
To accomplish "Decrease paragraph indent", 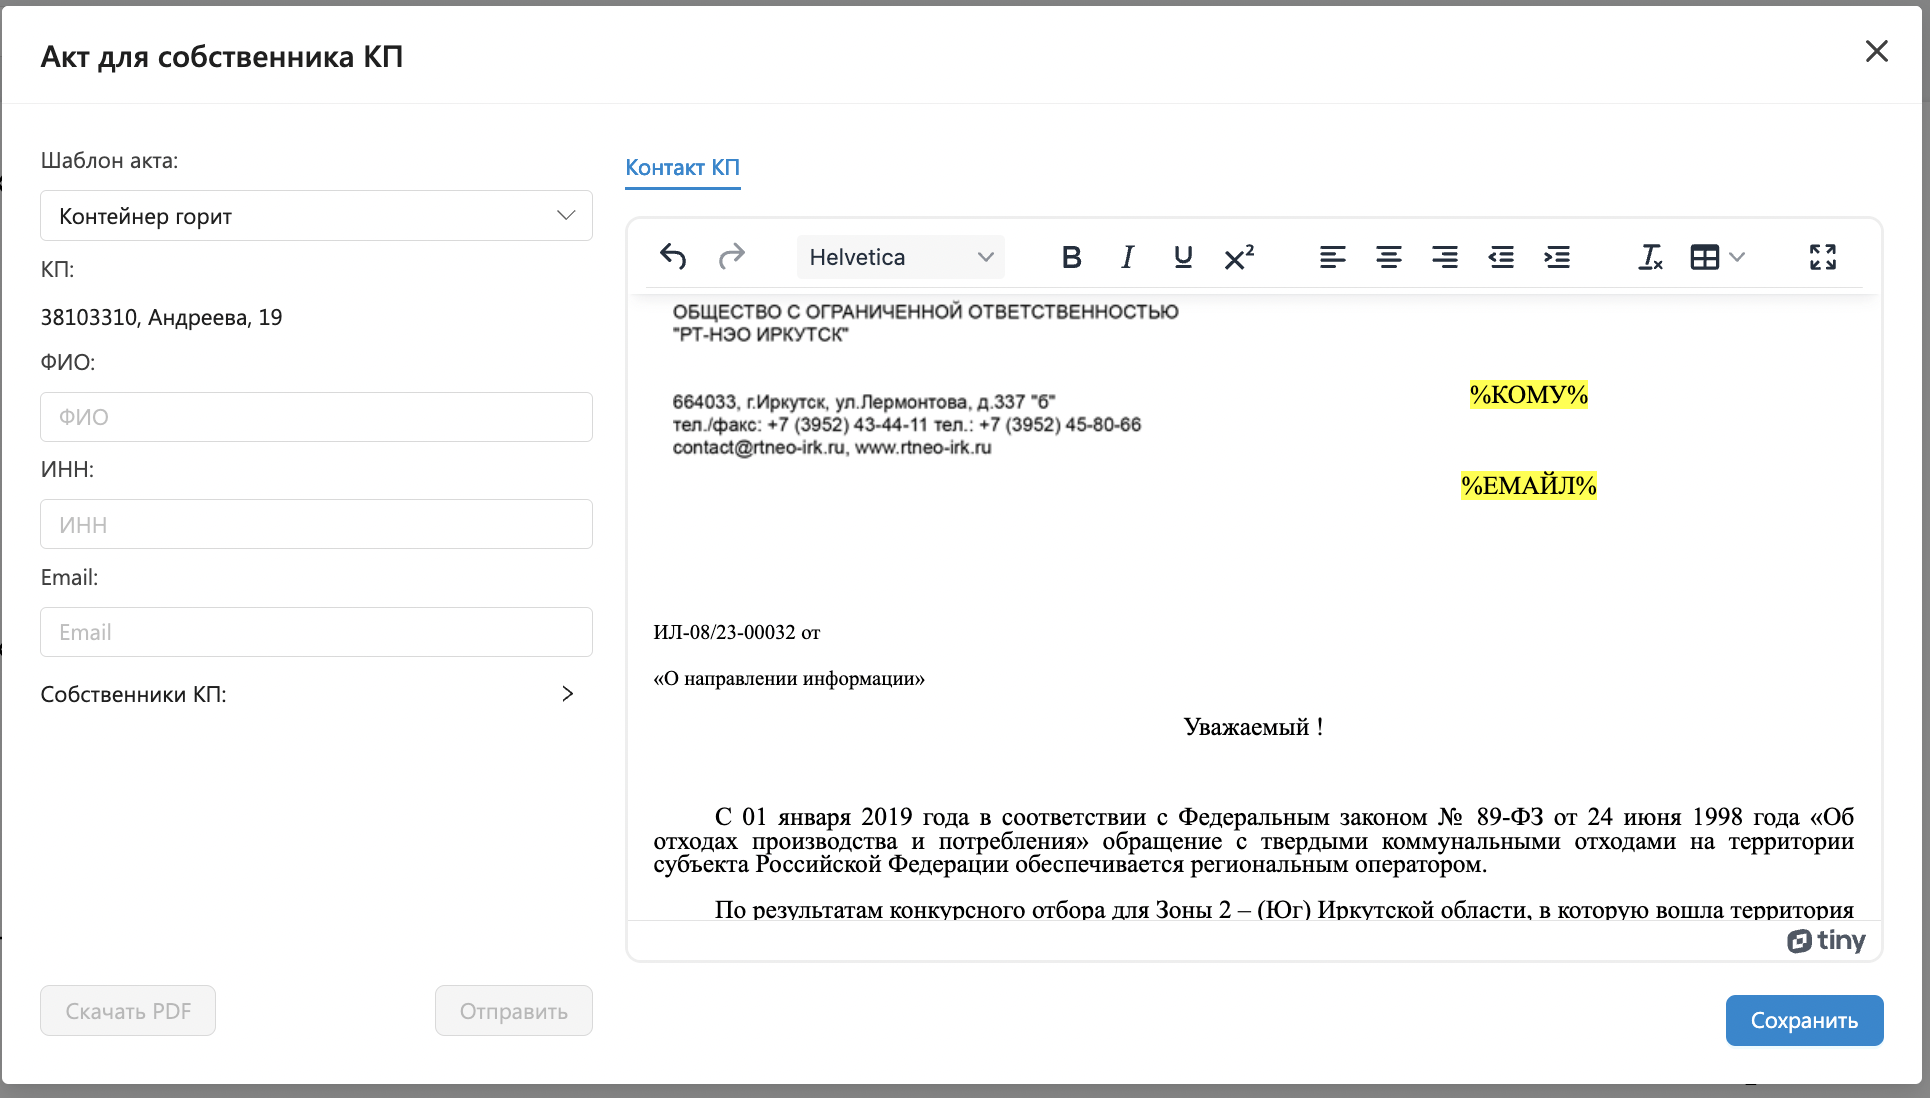I will (1501, 257).
